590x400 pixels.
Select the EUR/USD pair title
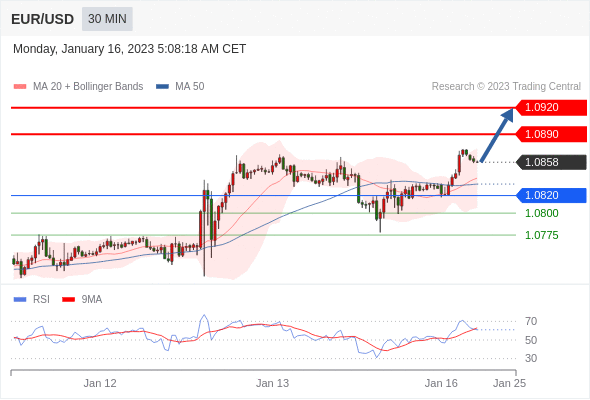coord(43,19)
